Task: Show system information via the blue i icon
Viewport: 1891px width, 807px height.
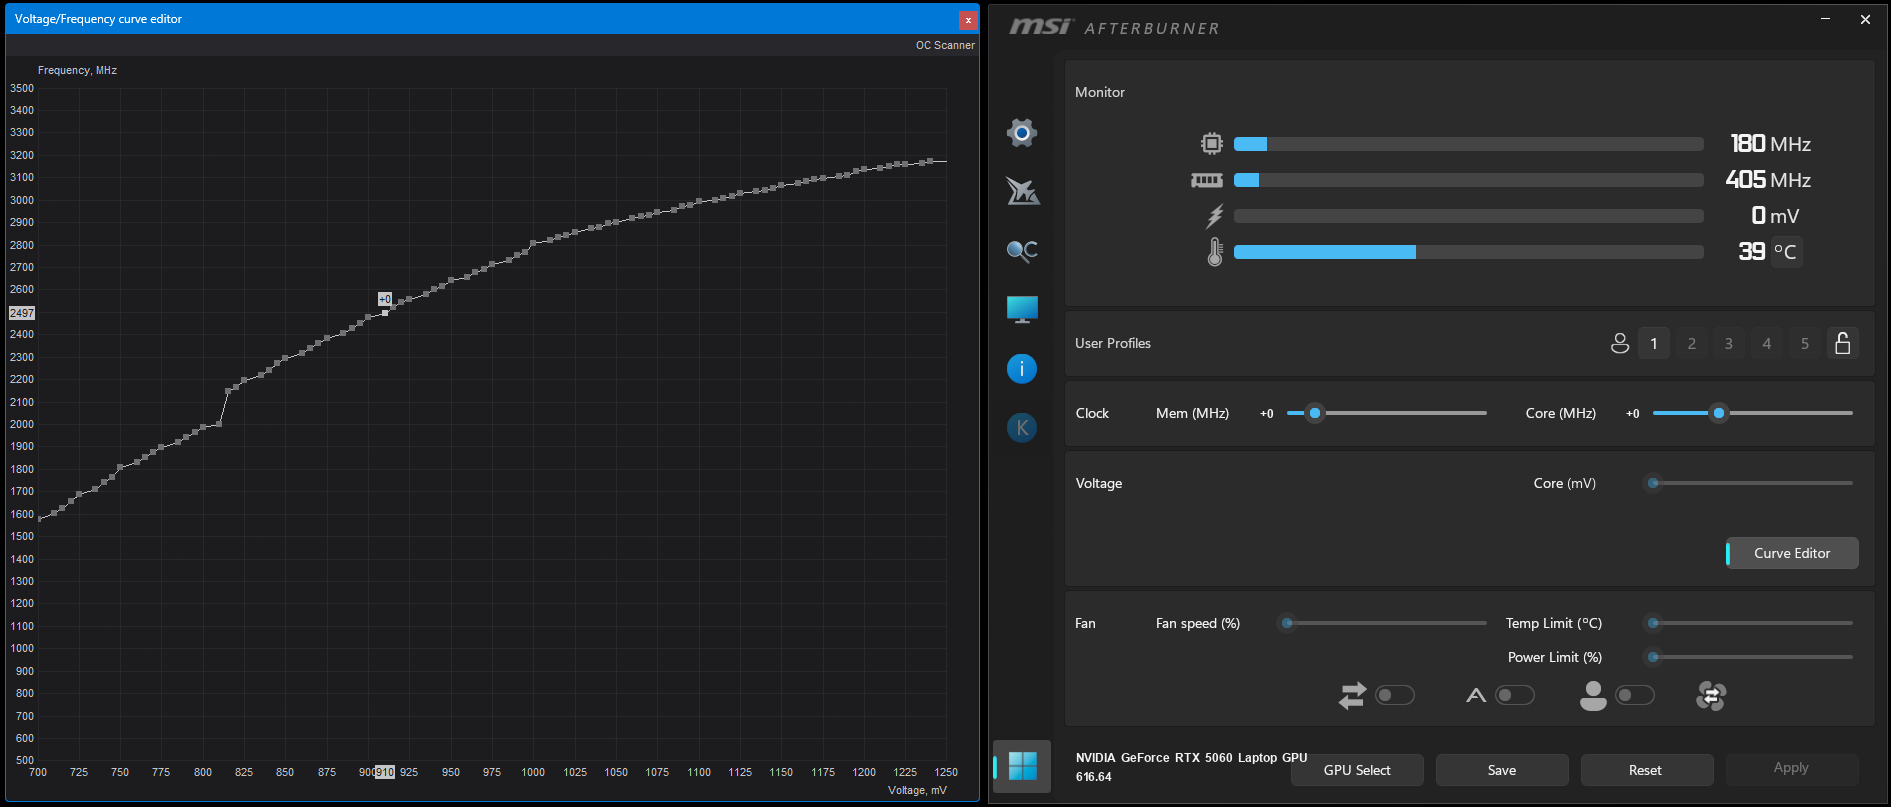Action: click(1021, 369)
